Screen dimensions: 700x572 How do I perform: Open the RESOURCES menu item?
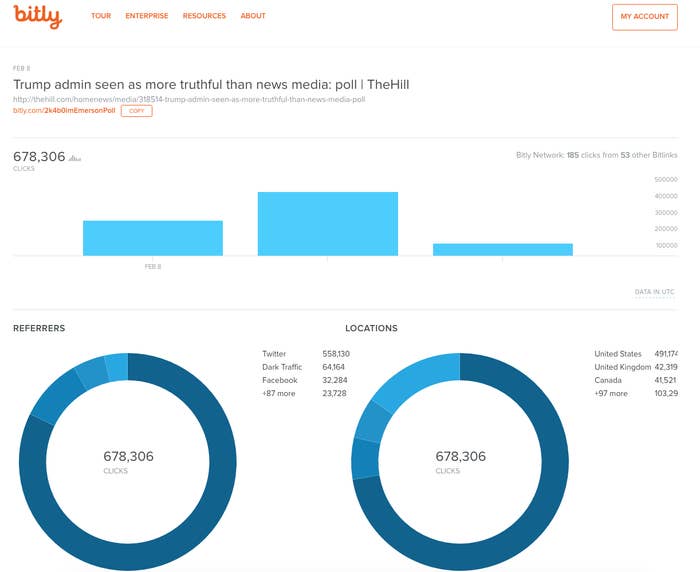click(x=204, y=16)
